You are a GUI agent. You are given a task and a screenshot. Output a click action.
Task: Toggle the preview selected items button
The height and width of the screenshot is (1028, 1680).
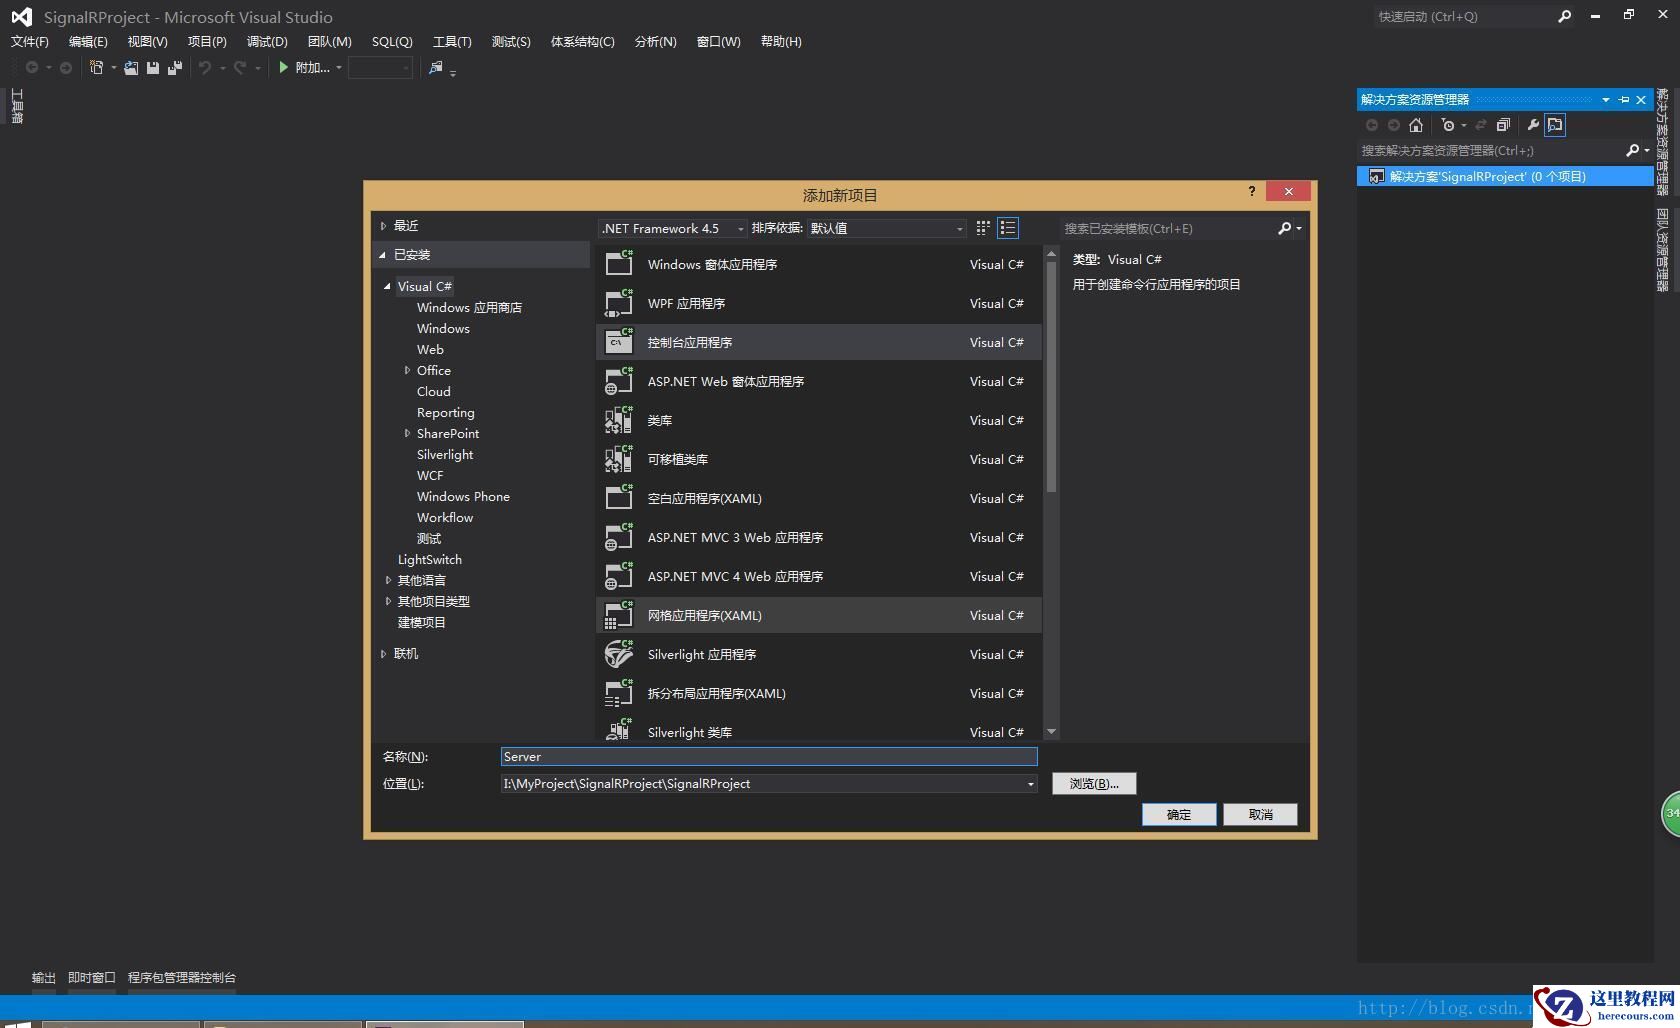1555,125
